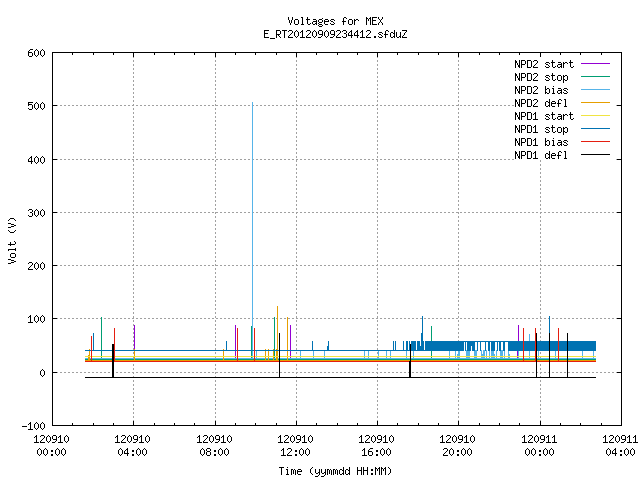Viewport: 640px width, 480px height.
Task: Click the NPD1 start legend label
Action: pyautogui.click(x=544, y=116)
